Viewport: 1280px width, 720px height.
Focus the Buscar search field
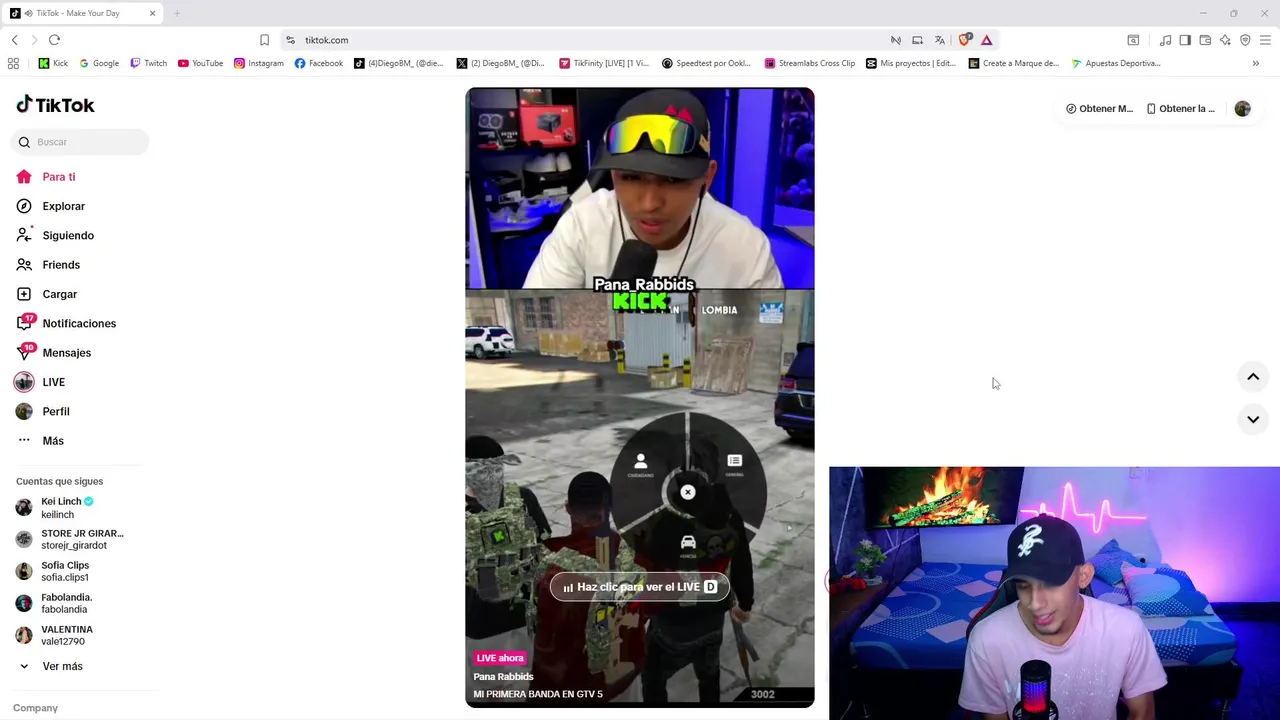80,142
